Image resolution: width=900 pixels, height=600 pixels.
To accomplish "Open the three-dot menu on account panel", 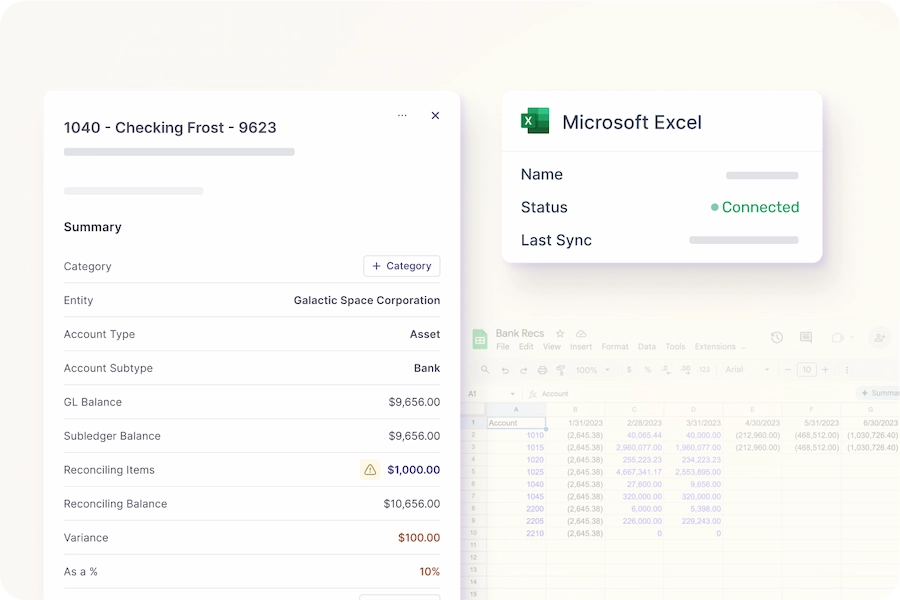I will pos(402,115).
